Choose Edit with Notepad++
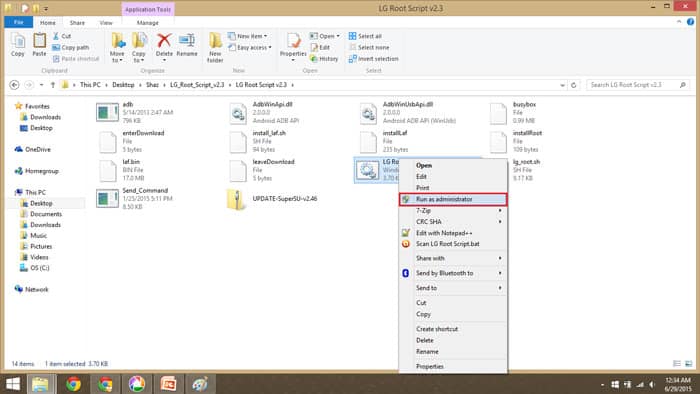The width and height of the screenshot is (700, 394). pos(453,233)
